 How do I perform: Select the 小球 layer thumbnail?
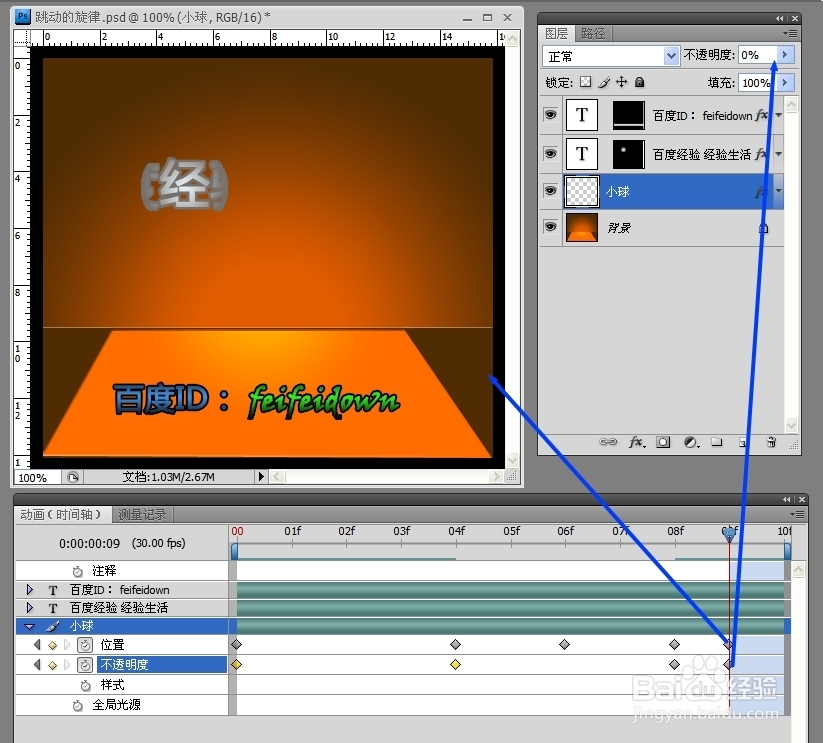[x=582, y=192]
